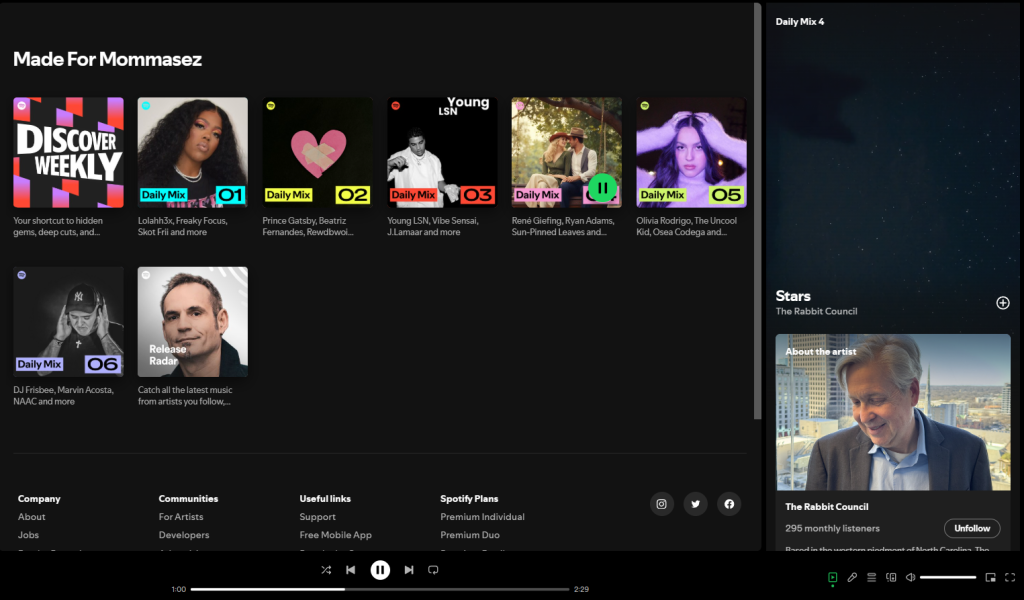1024x600 pixels.
Task: Seek in the song progress bar
Action: [x=379, y=589]
